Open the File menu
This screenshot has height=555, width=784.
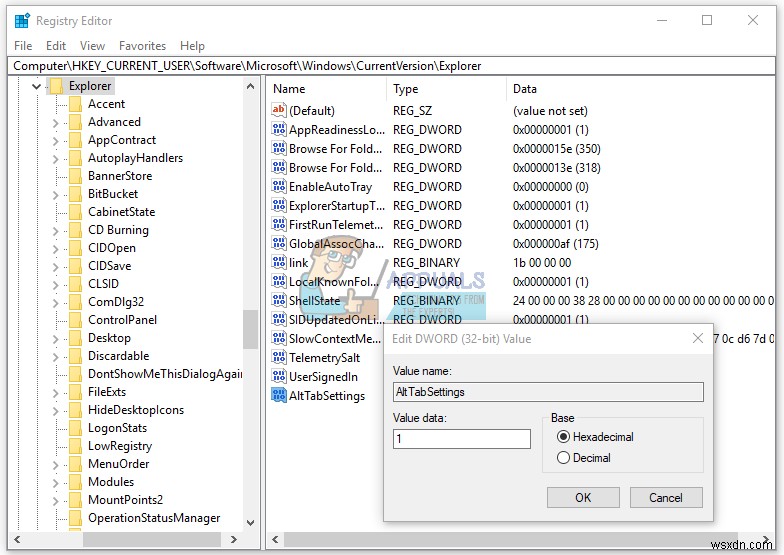coord(23,46)
